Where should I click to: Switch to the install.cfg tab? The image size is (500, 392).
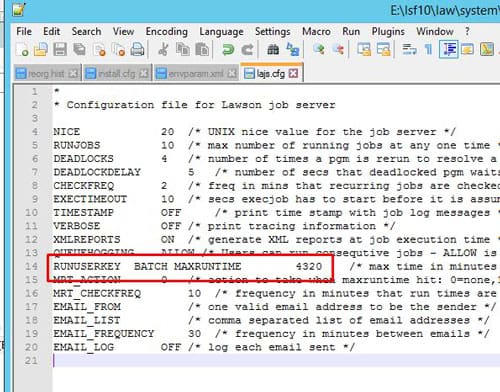(x=116, y=73)
